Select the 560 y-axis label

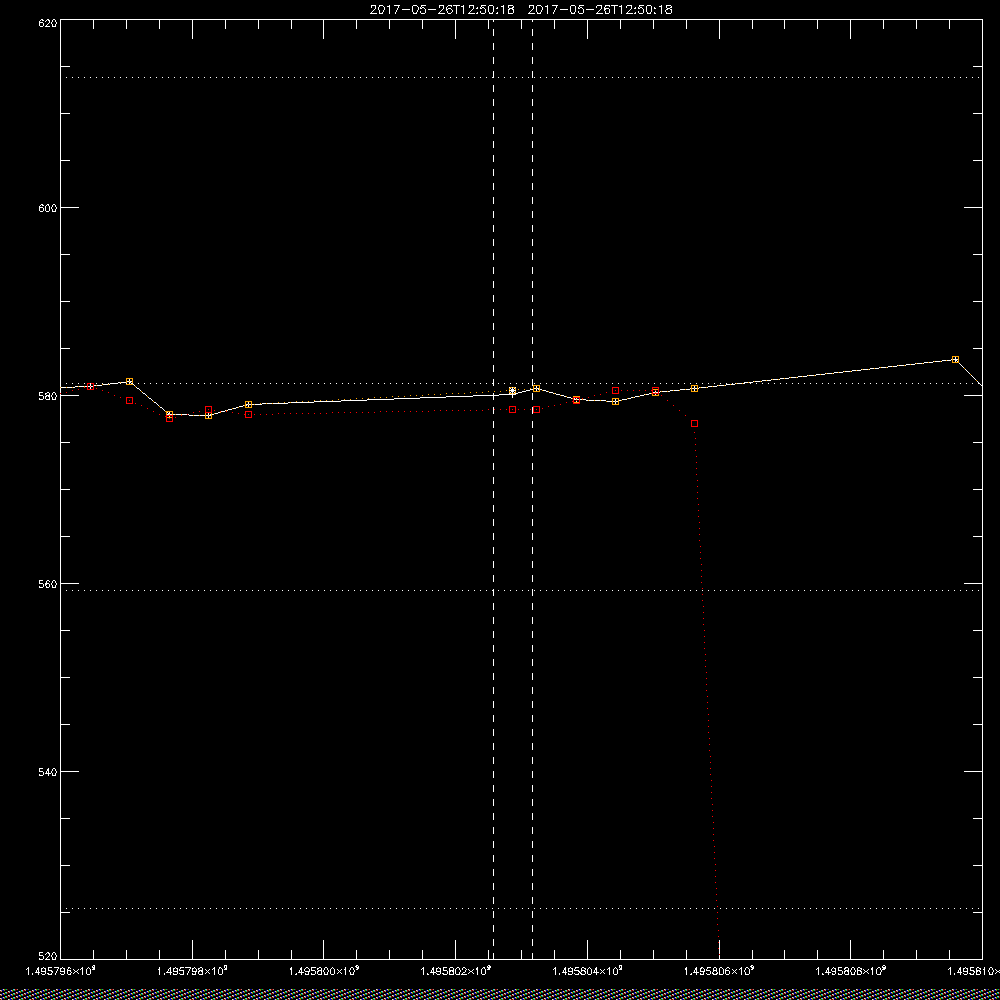[49, 584]
